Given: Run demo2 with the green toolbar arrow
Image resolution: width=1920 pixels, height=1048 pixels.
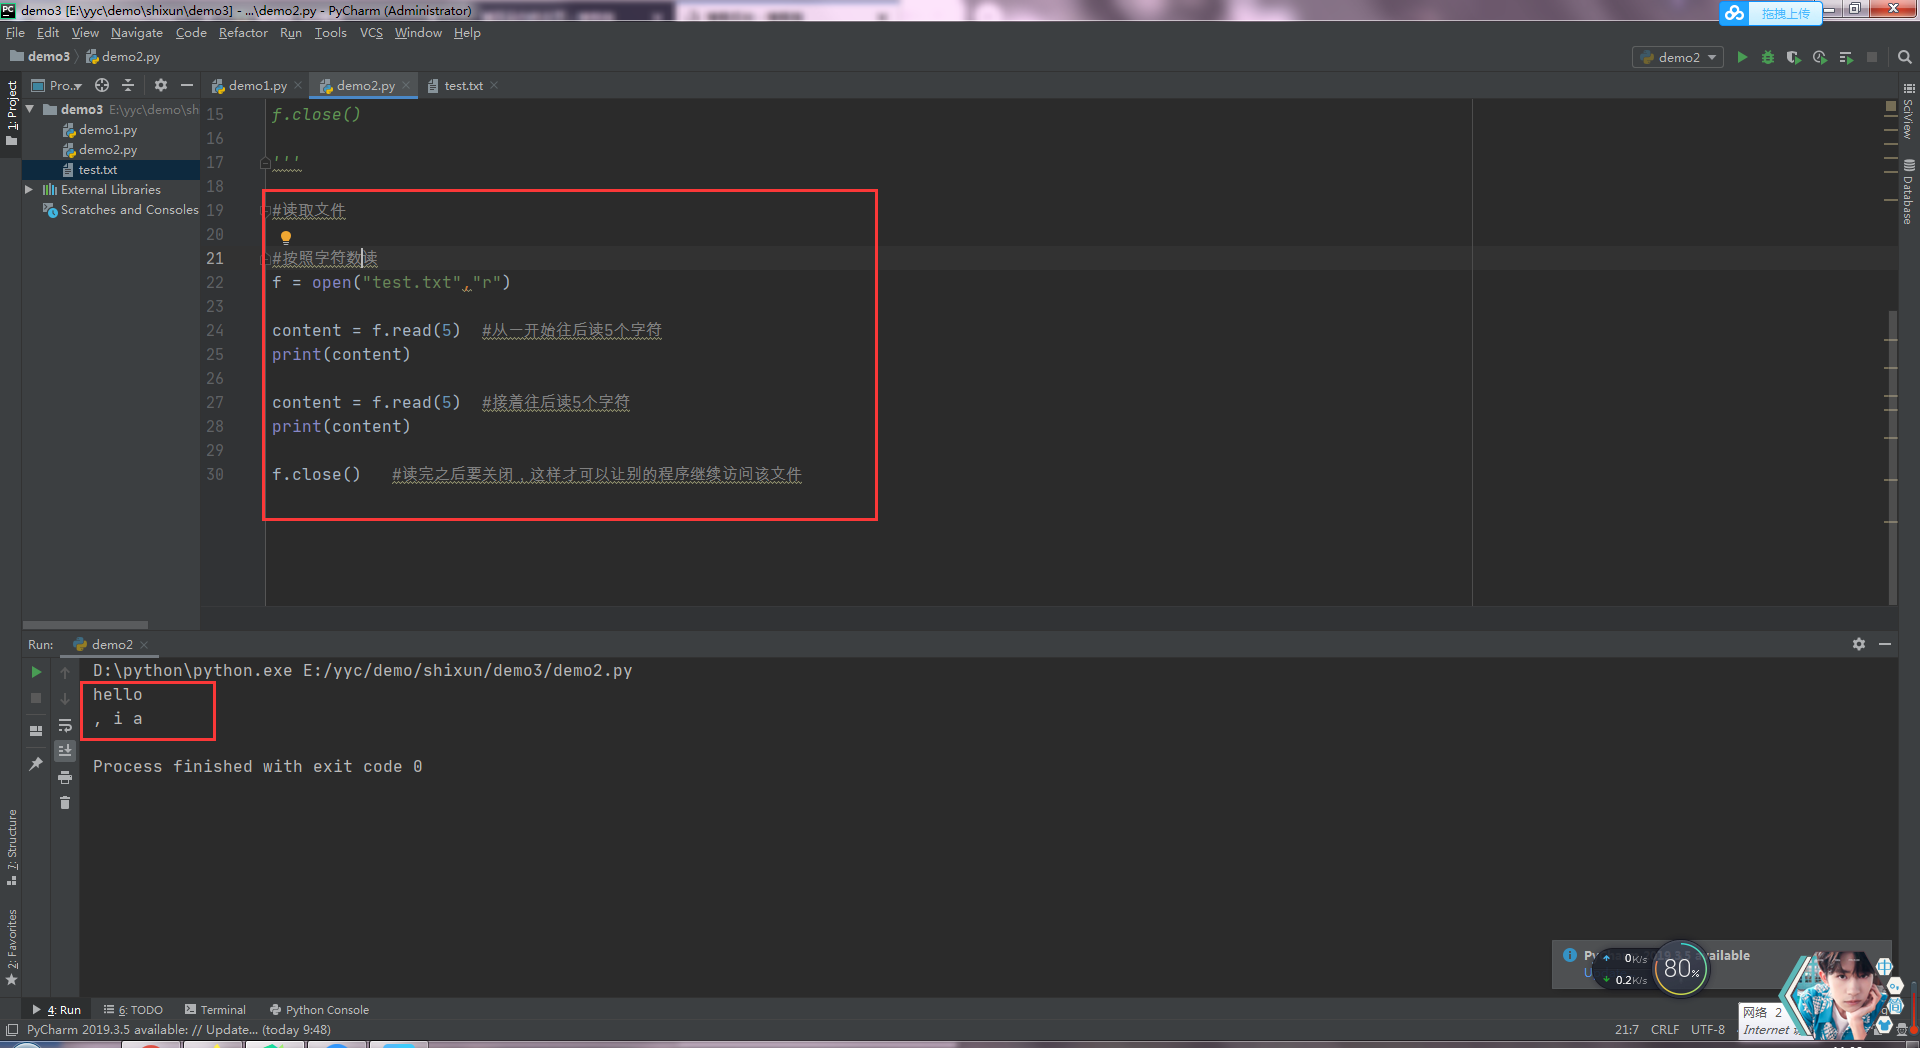Looking at the screenshot, I should (1742, 57).
